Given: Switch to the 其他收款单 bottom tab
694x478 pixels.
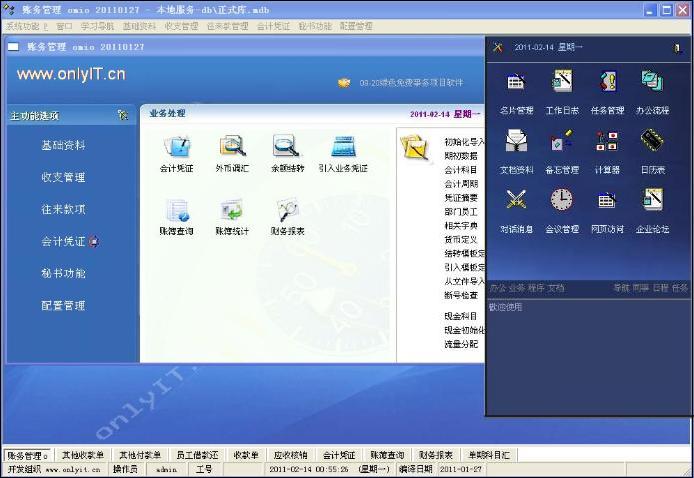Looking at the screenshot, I should 83,455.
